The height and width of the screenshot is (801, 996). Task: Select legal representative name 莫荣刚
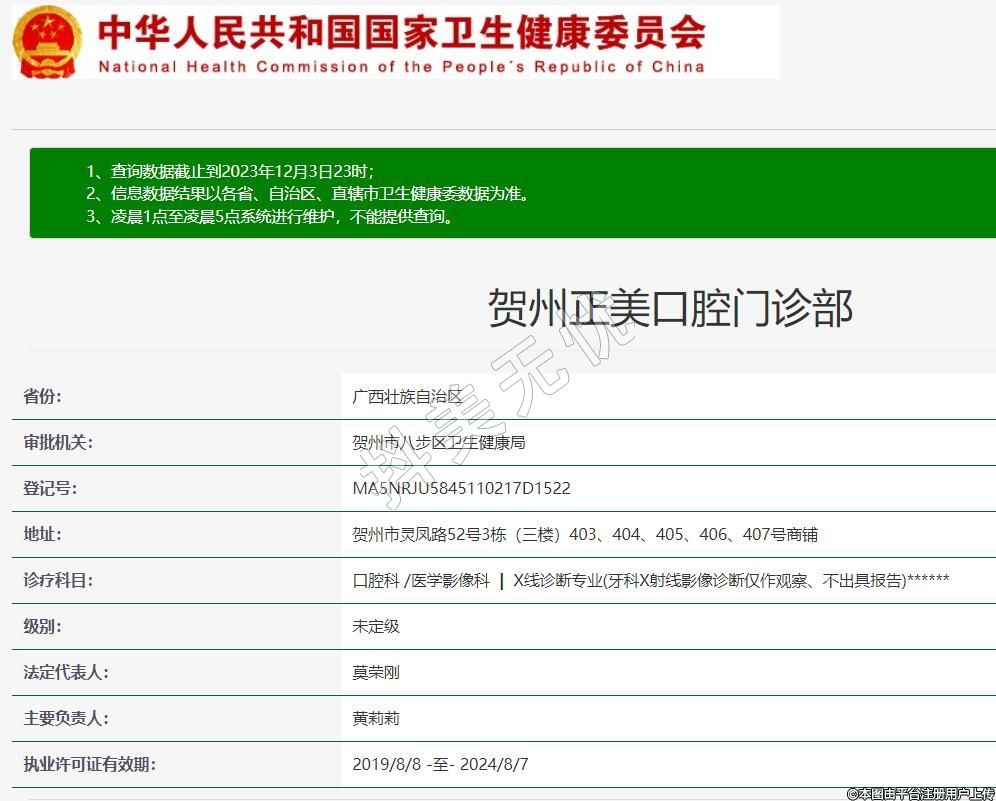(x=376, y=672)
